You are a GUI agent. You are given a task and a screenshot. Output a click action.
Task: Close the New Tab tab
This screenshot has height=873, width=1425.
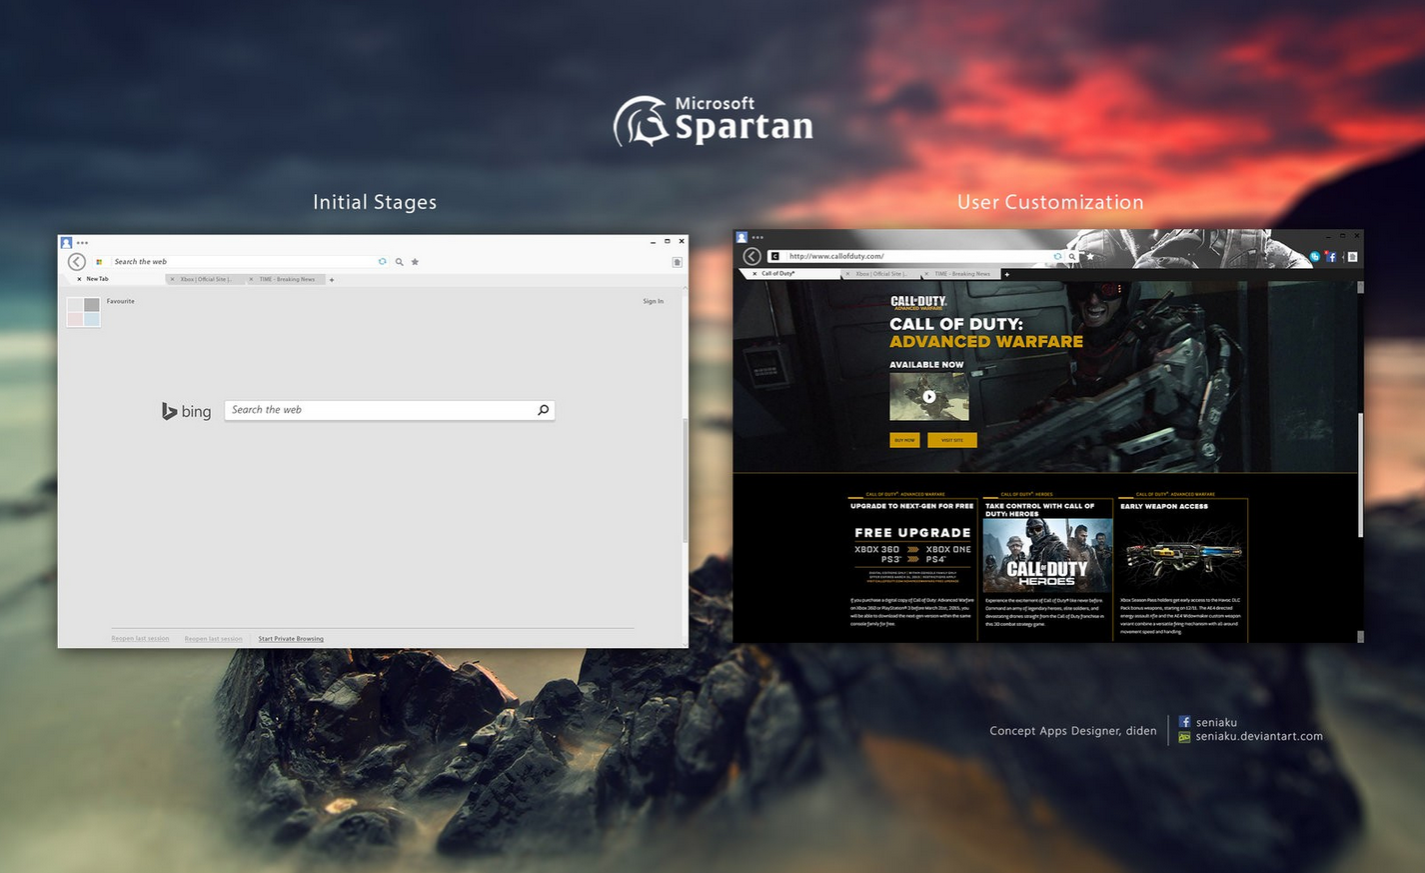(x=79, y=279)
